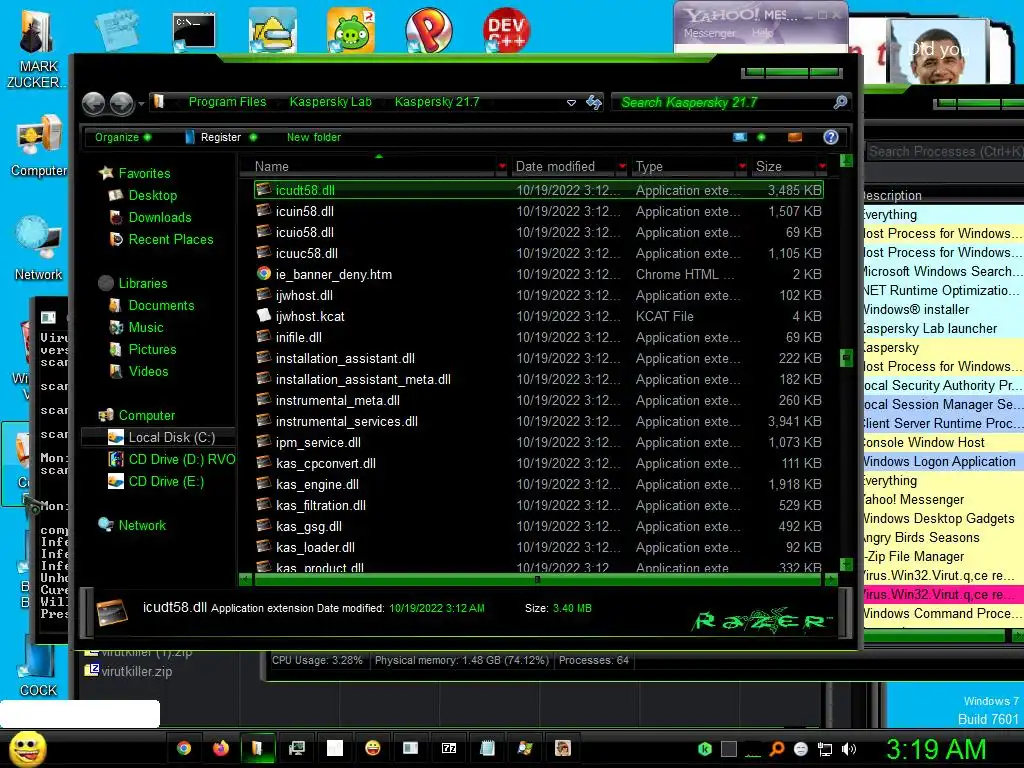Select the ijwhost.kcat file icon
1024x768 pixels.
(x=263, y=315)
